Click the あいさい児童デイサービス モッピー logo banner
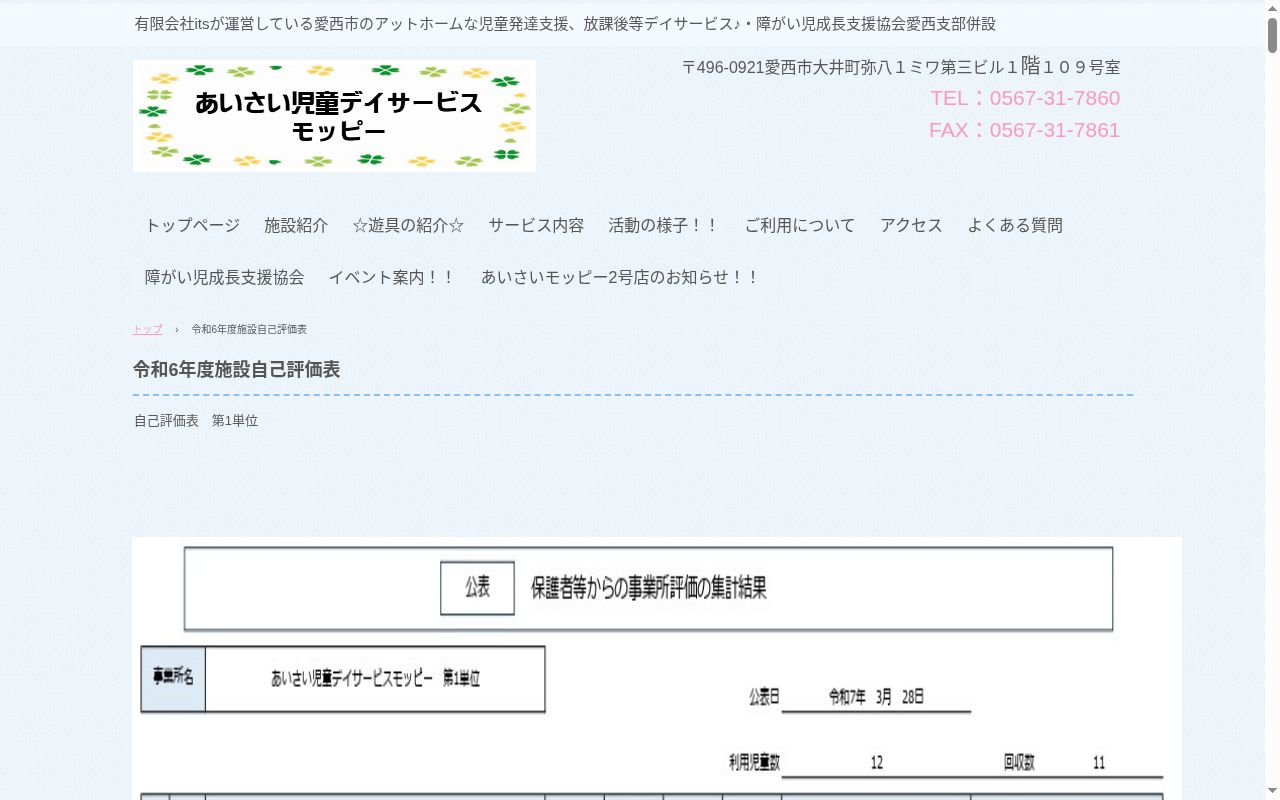Screen dimensions: 1280x800 tap(334, 116)
